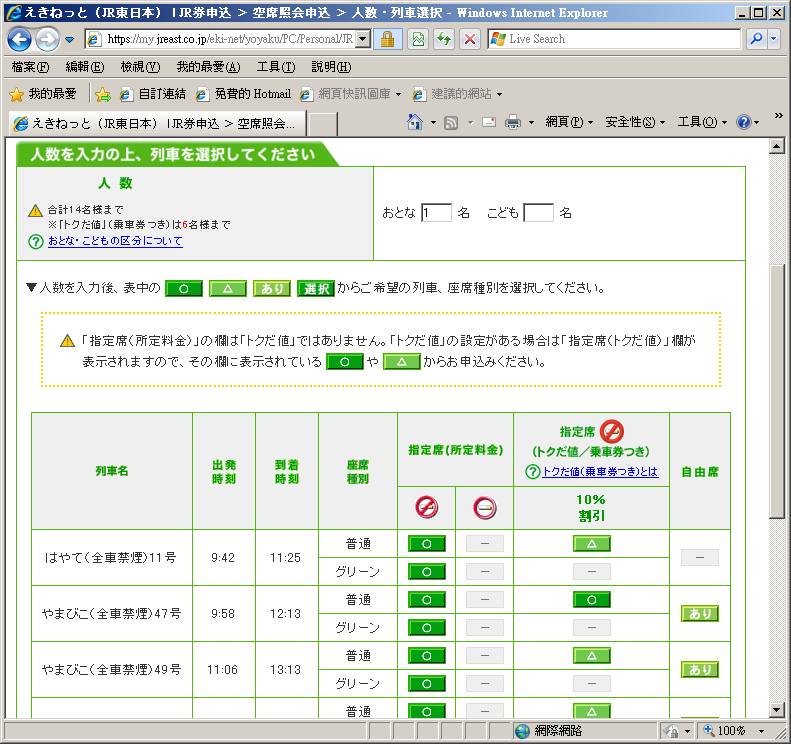This screenshot has height=744, width=791.
Task: Open the 說明(H) menu
Action: click(x=331, y=67)
